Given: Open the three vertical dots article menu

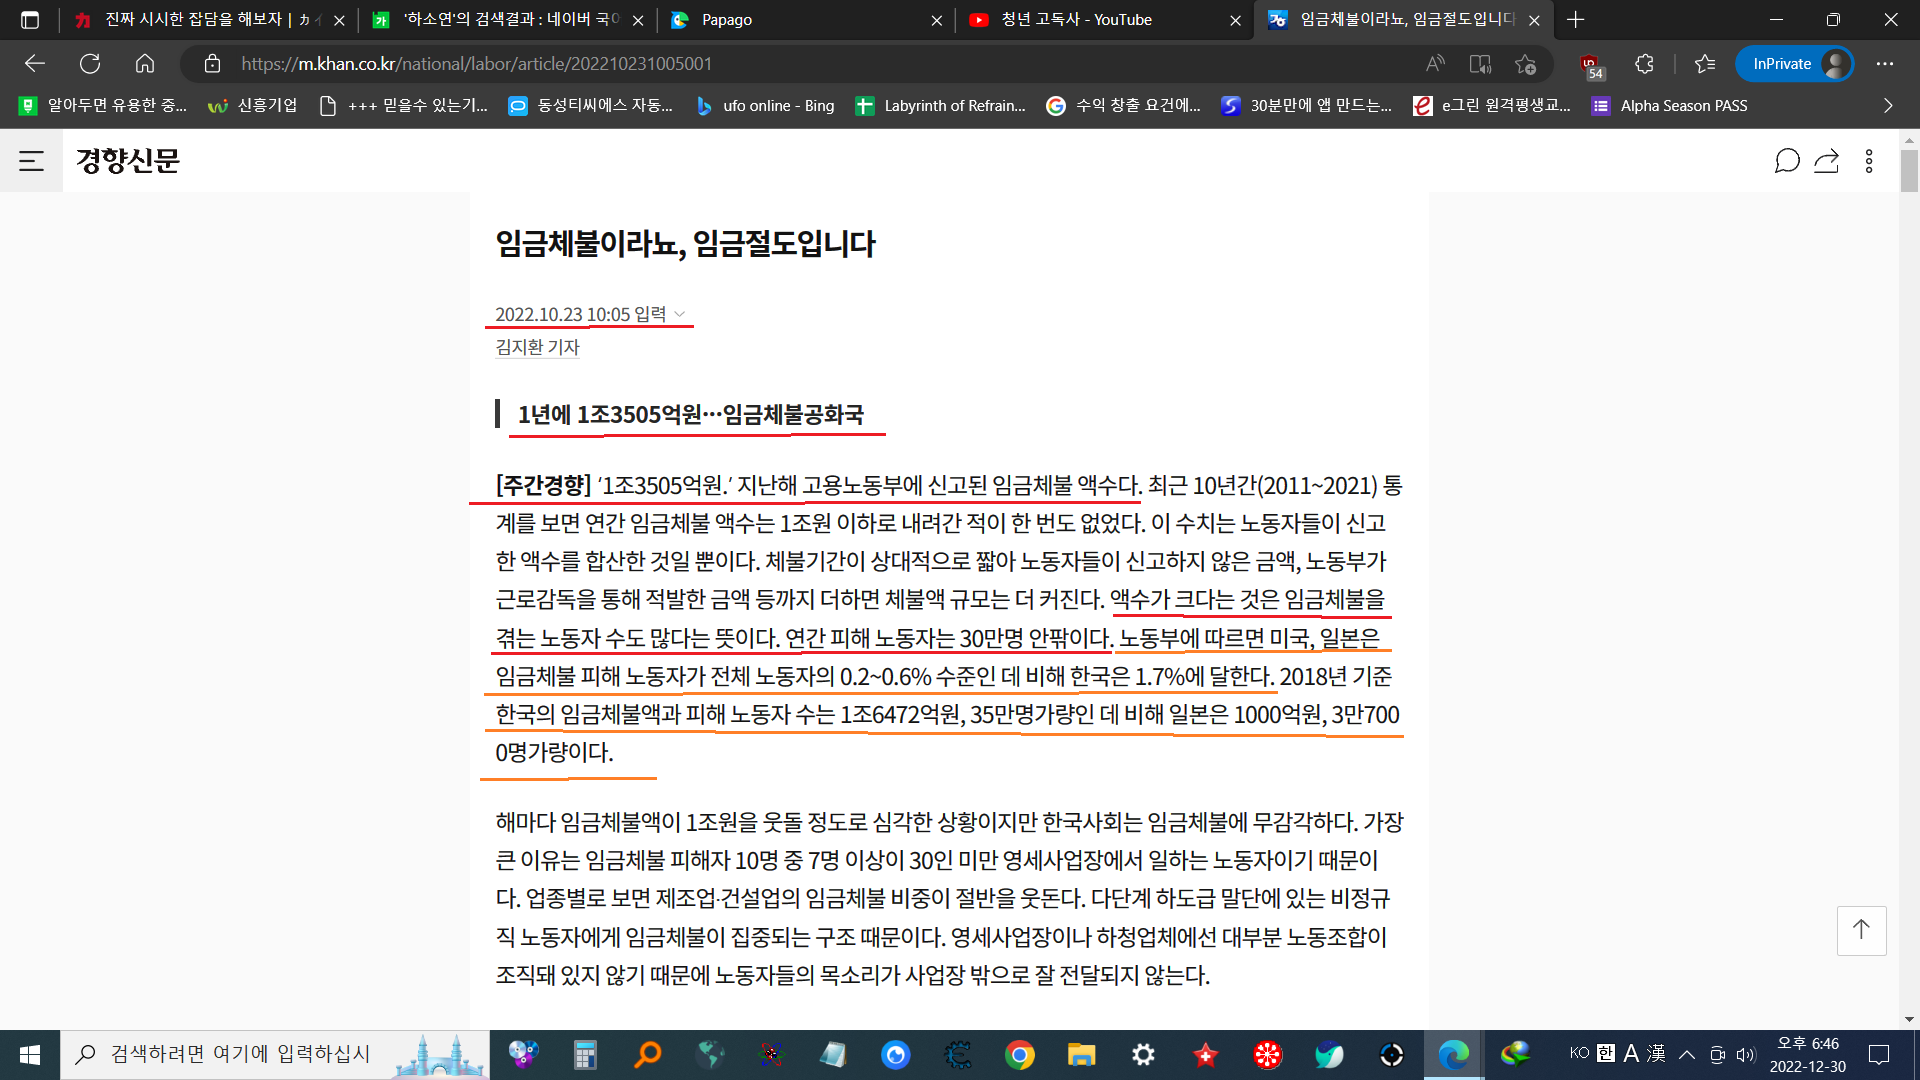Looking at the screenshot, I should 1869,161.
